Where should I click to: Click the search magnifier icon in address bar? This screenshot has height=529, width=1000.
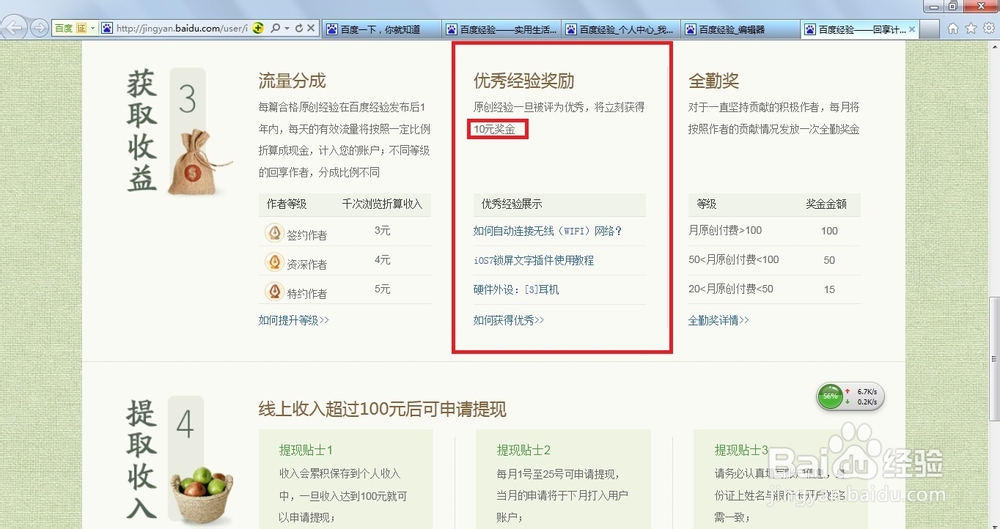(275, 28)
